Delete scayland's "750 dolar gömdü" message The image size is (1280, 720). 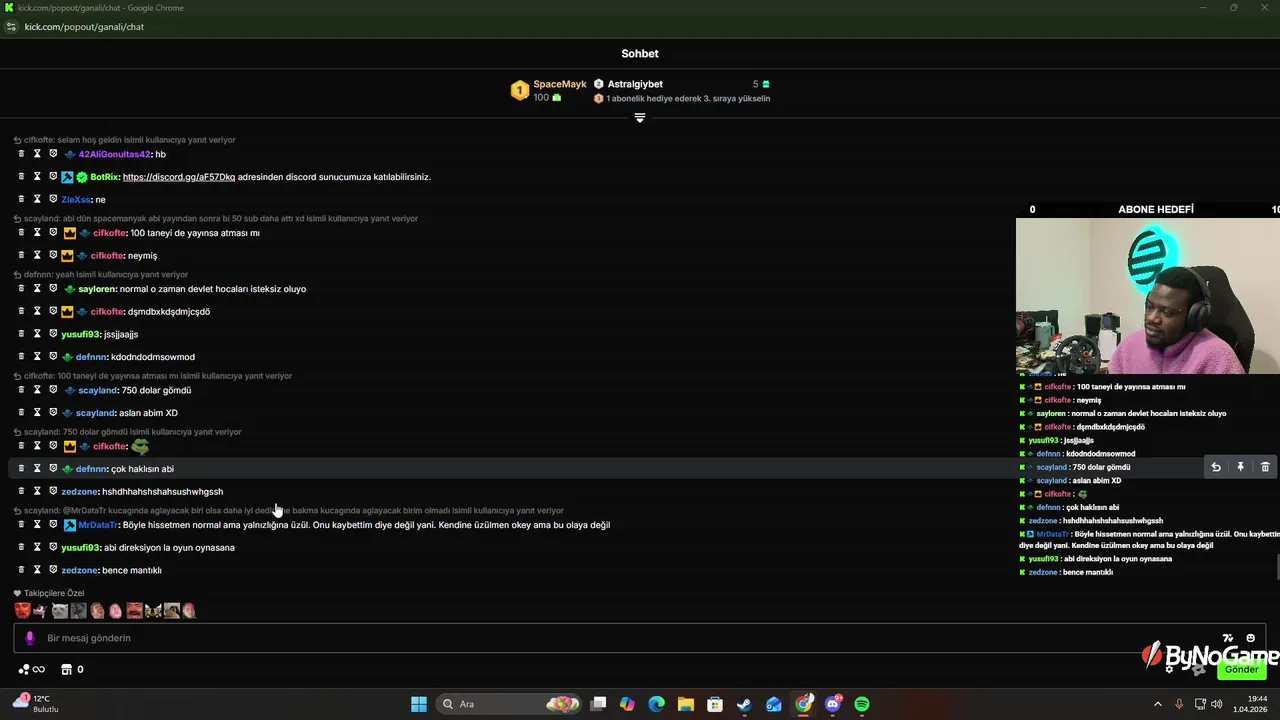coord(21,390)
